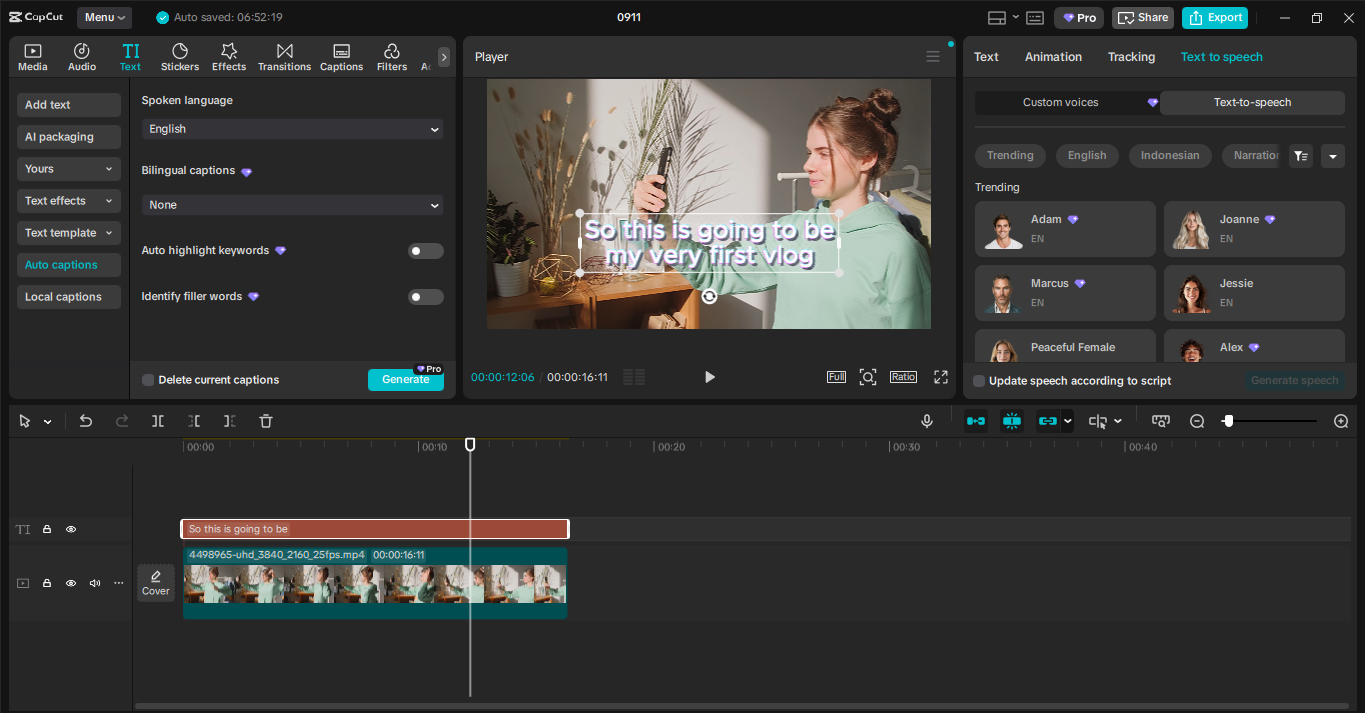Image resolution: width=1365 pixels, height=713 pixels.
Task: Open the Menu dropdown in the top bar
Action: point(103,17)
